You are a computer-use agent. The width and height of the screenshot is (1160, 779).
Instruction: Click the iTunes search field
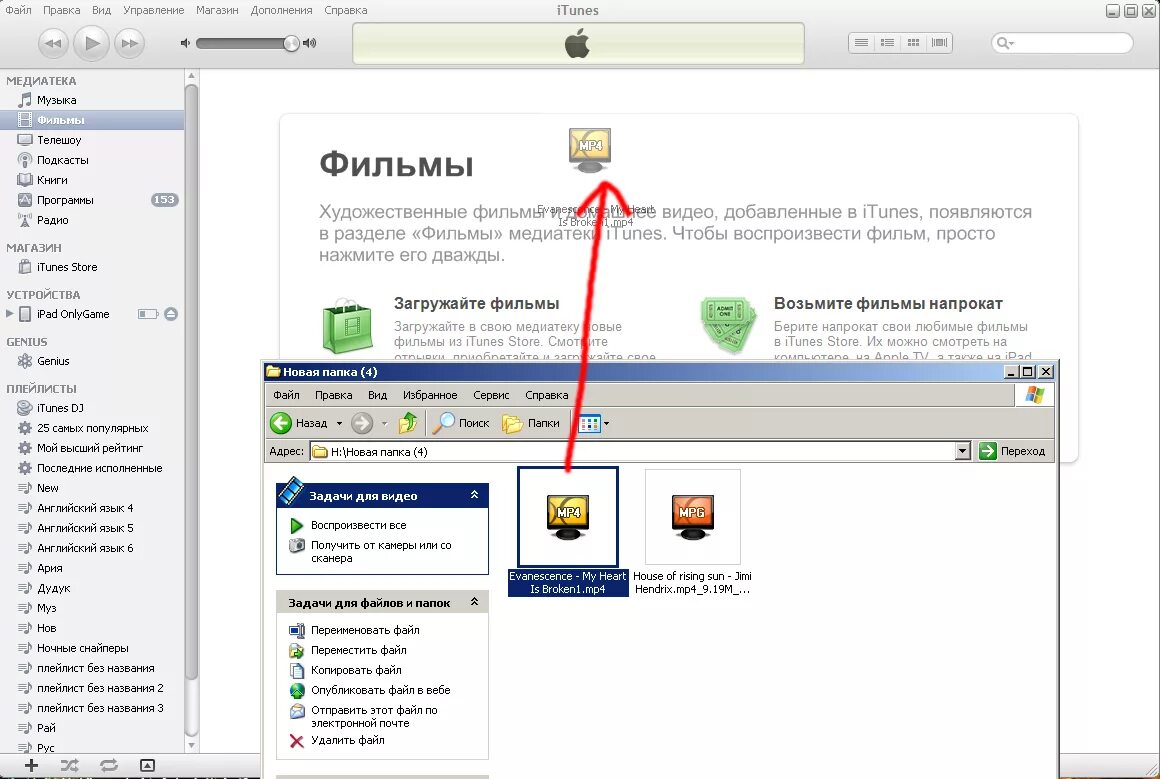(1062, 43)
